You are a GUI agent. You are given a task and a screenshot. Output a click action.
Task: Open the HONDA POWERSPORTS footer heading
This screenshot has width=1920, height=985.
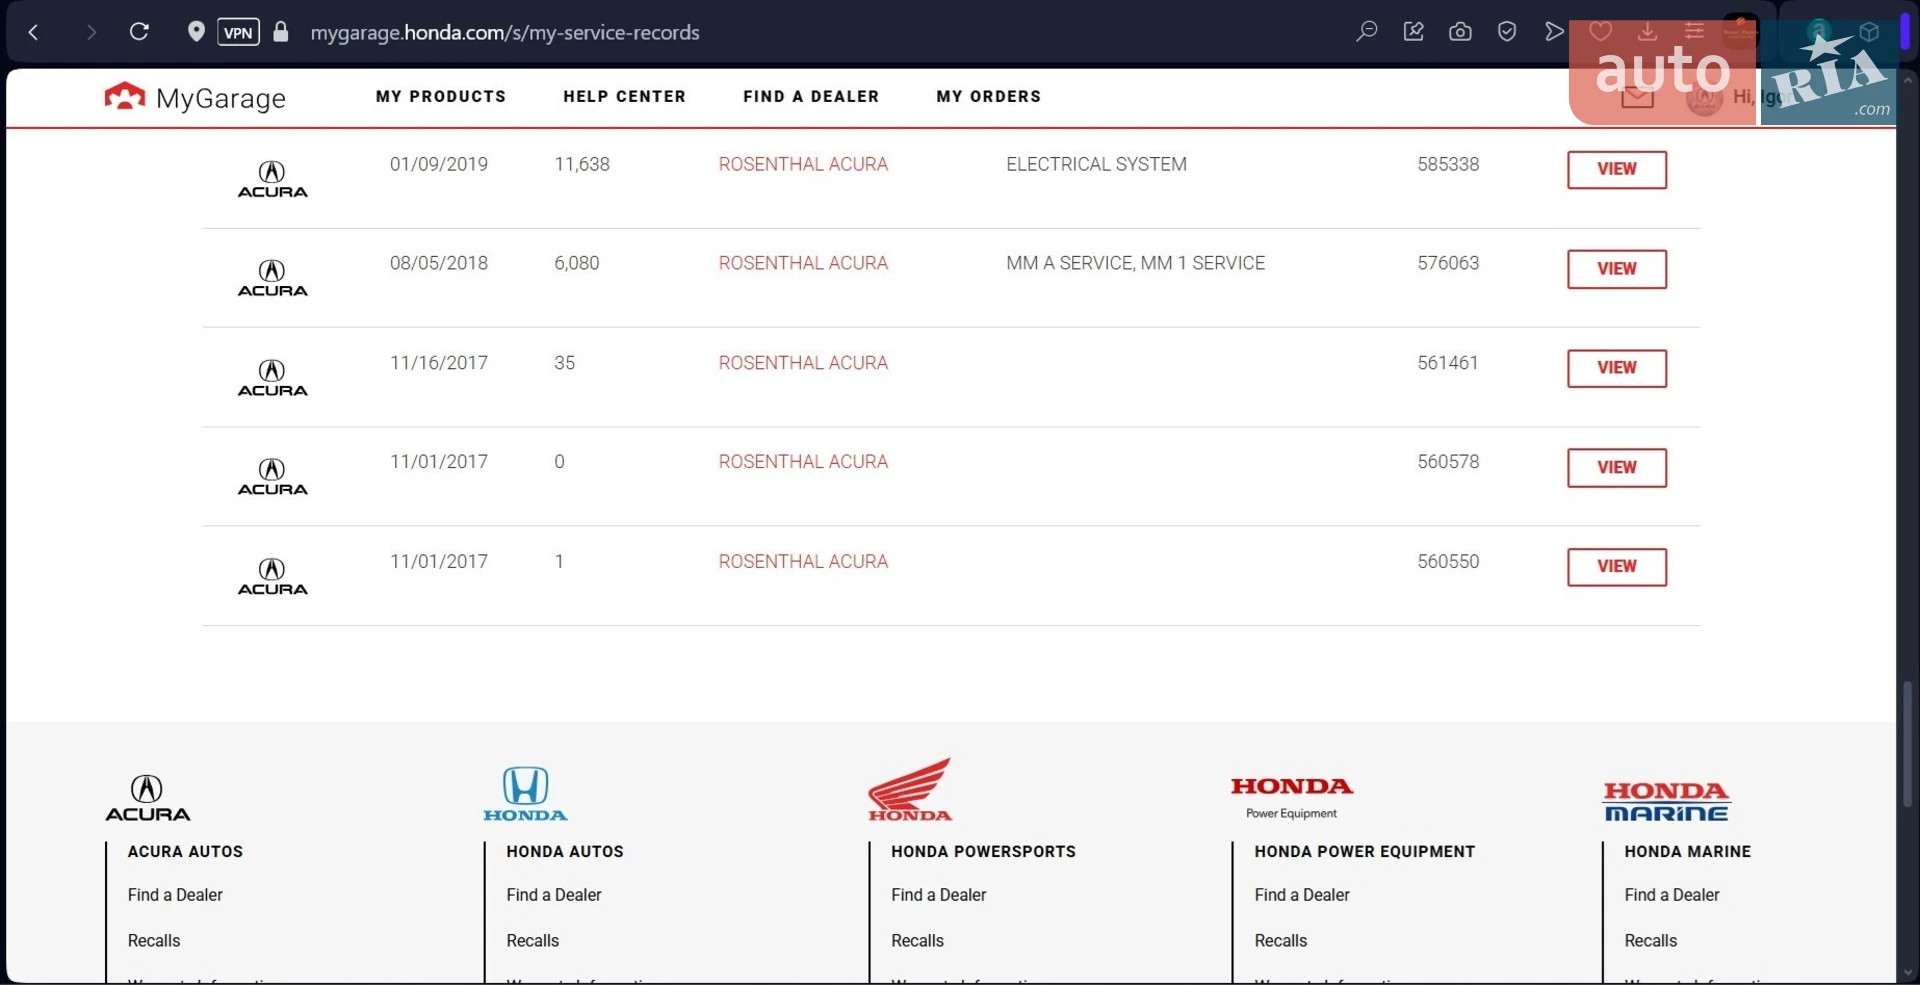984,852
